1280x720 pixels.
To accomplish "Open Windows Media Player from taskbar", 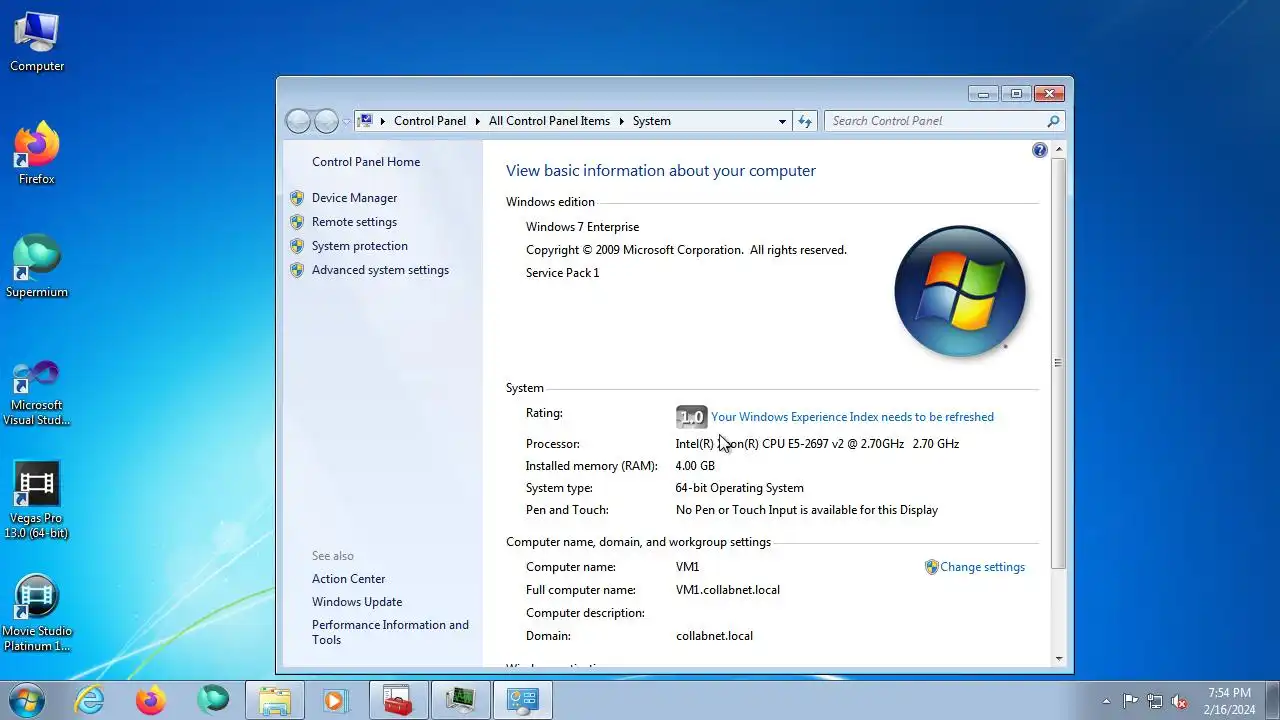I will coord(336,700).
